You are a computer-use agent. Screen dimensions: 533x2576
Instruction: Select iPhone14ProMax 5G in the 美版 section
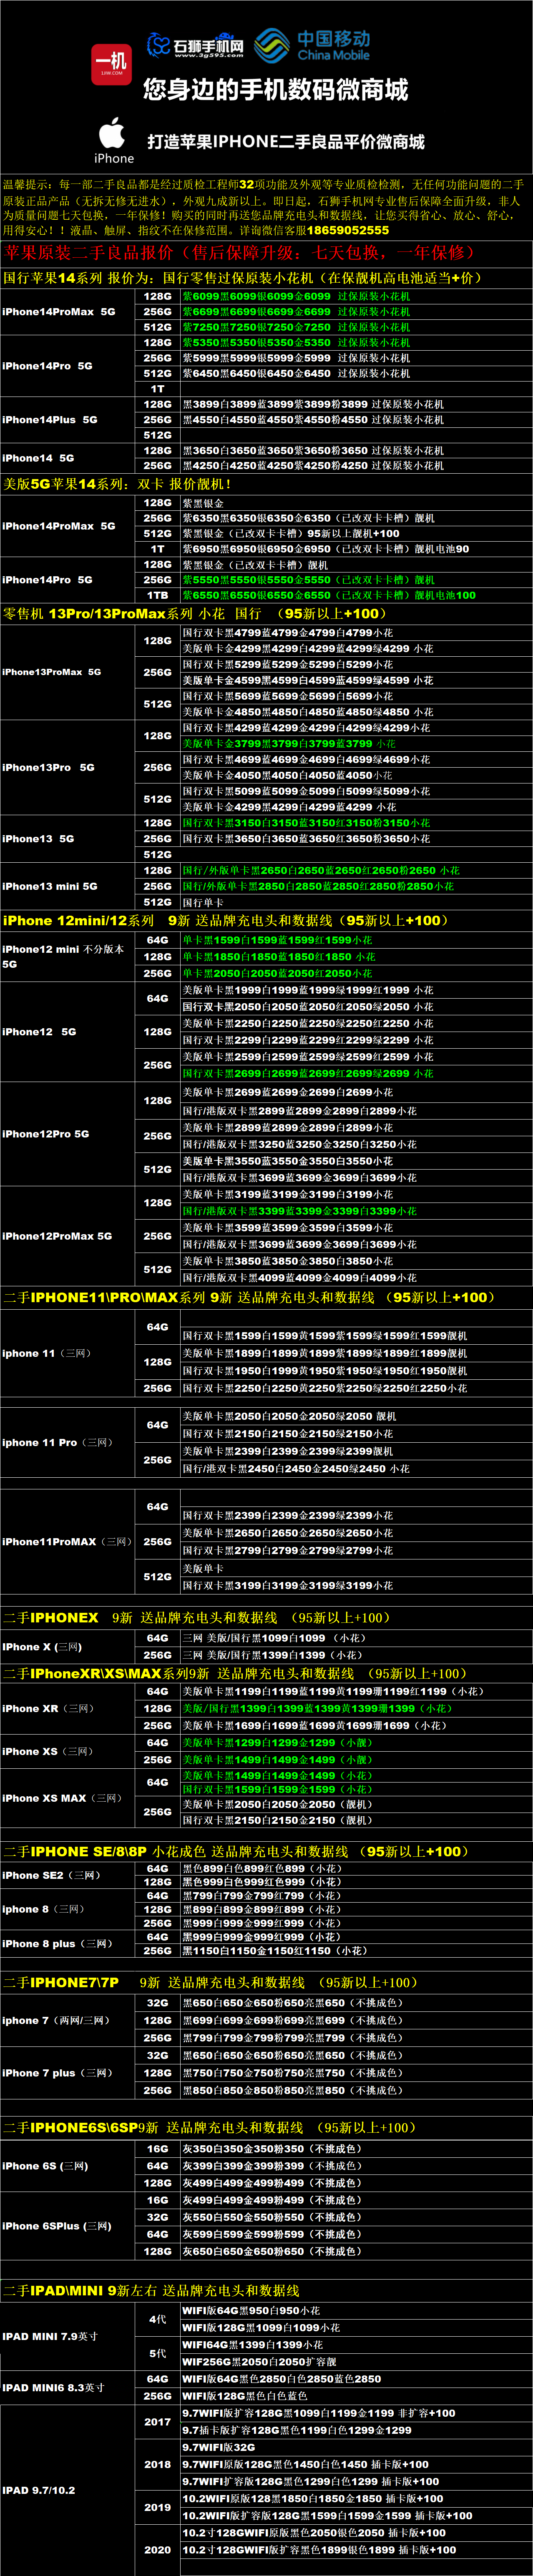coord(59,526)
